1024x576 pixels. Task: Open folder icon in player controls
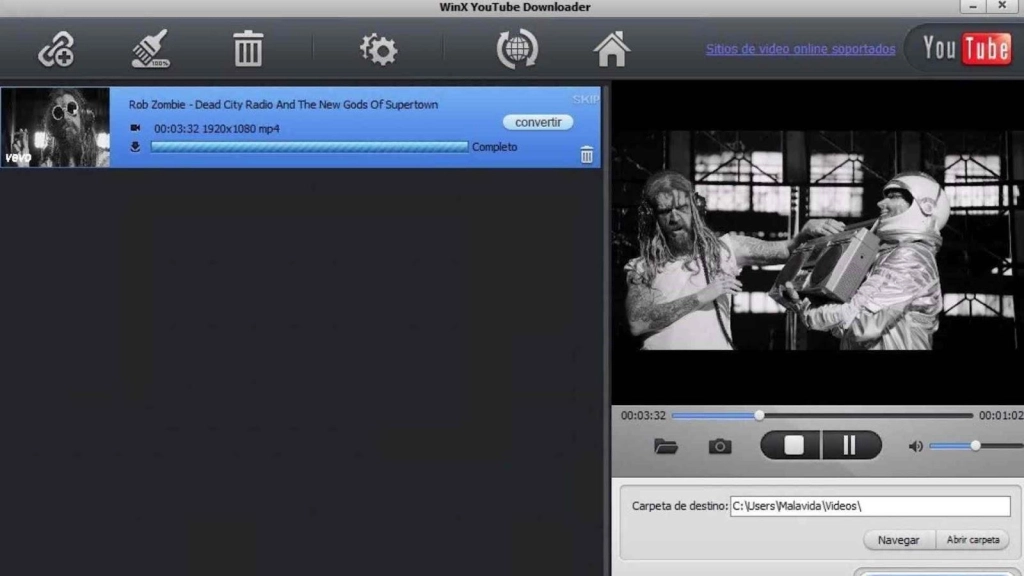coord(665,446)
